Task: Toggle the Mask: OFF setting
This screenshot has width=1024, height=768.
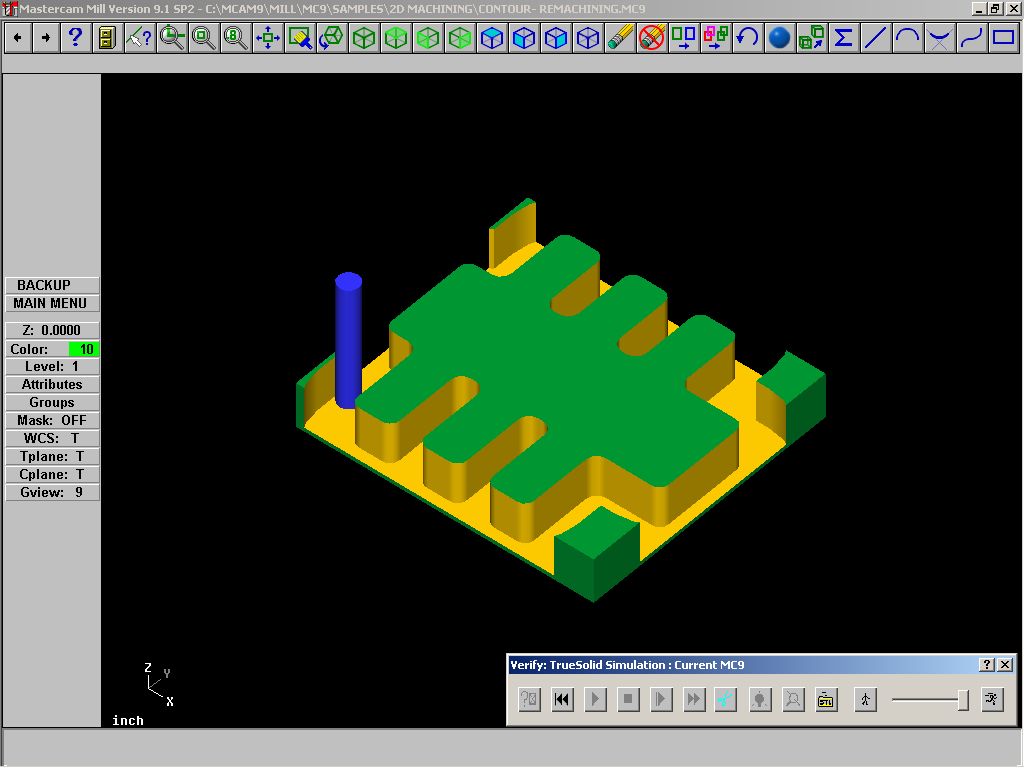Action: coord(52,421)
